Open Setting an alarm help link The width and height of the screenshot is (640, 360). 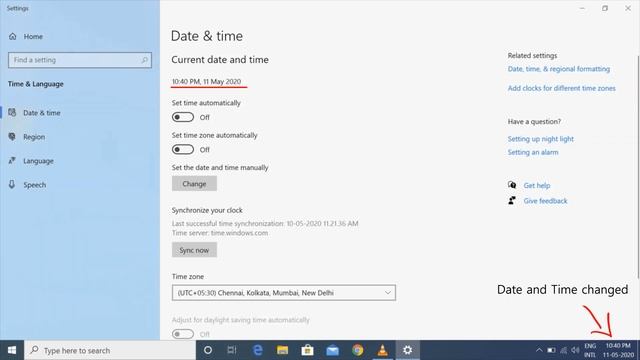533,152
